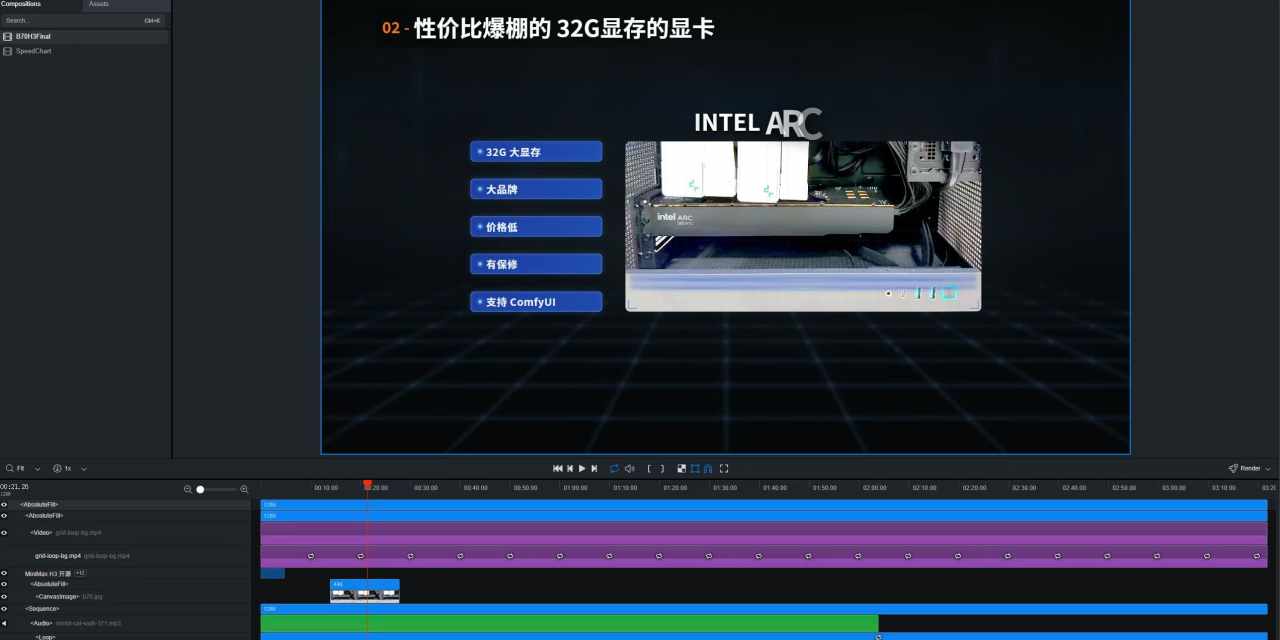This screenshot has height=640, width=1280.
Task: Switch to the Assets tab
Action: coord(99,4)
